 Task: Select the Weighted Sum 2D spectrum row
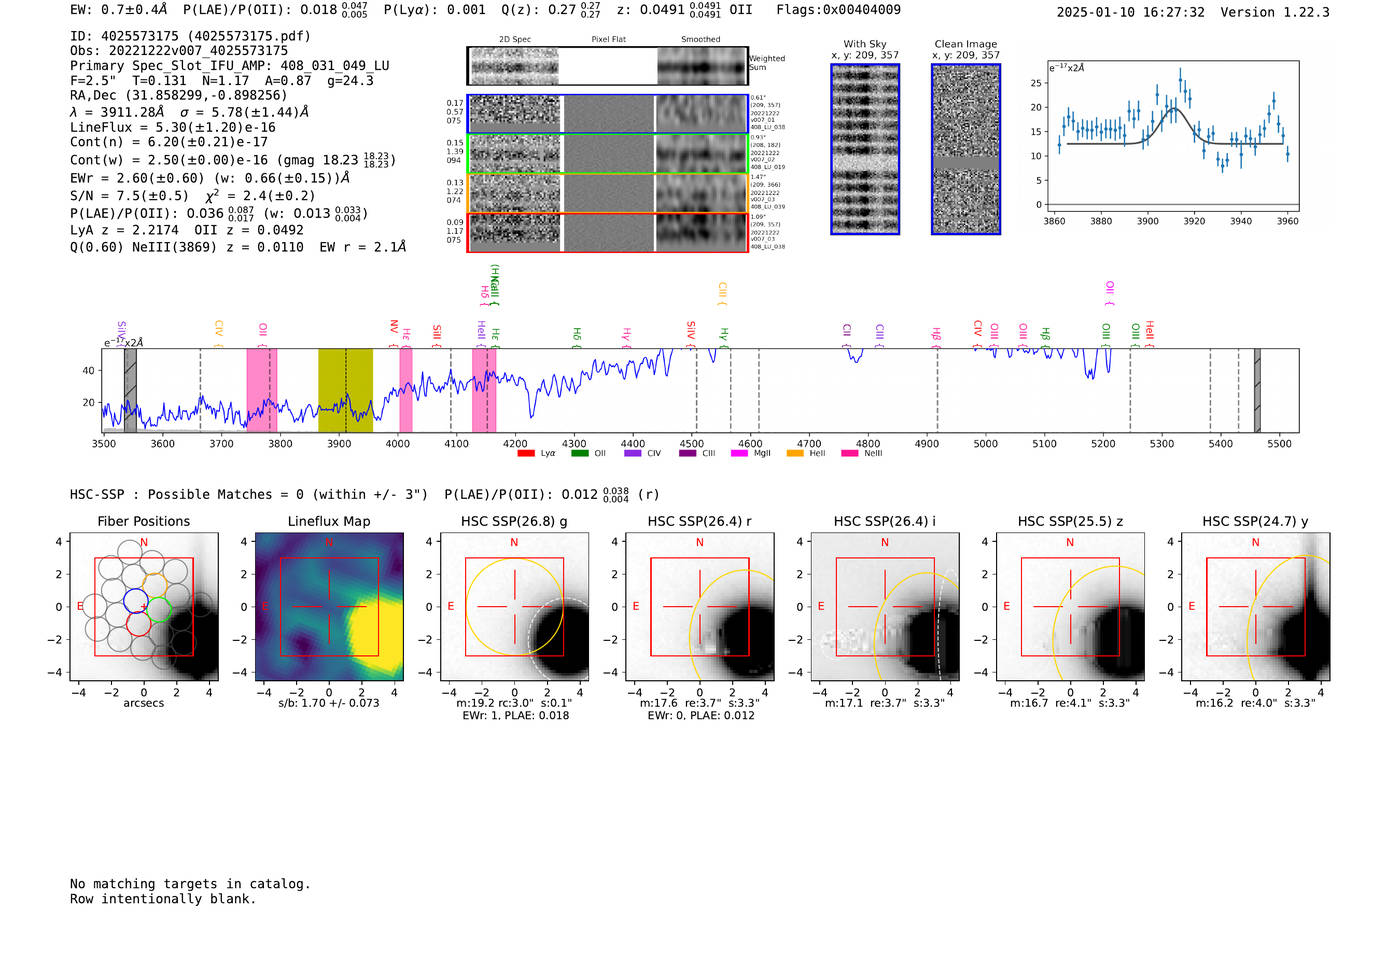coord(608,66)
